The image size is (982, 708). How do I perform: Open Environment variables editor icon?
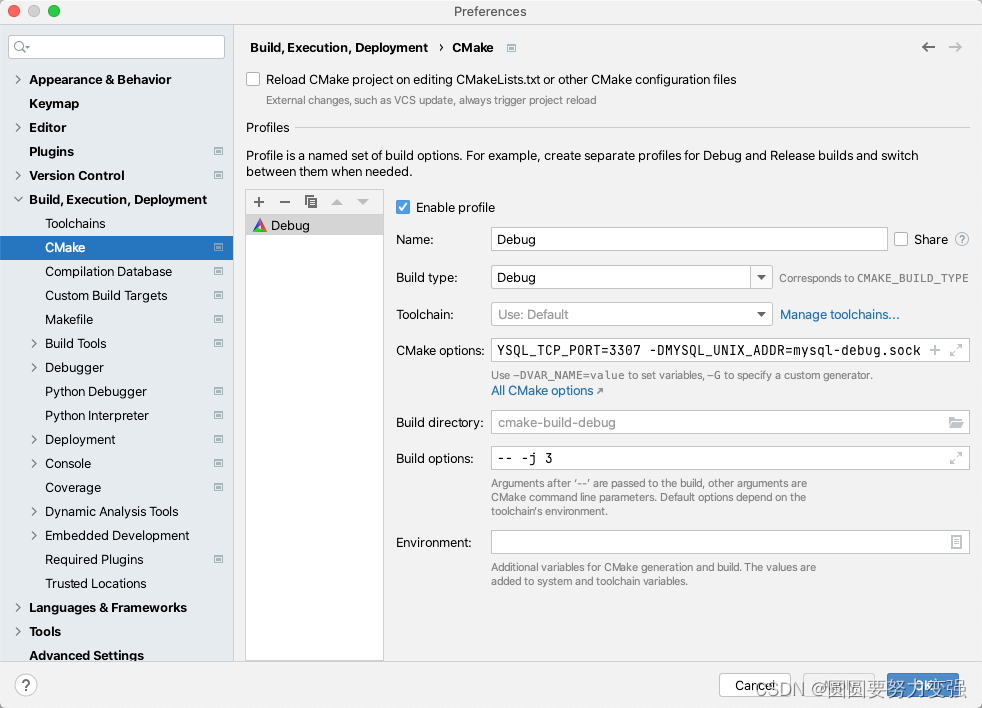point(956,542)
